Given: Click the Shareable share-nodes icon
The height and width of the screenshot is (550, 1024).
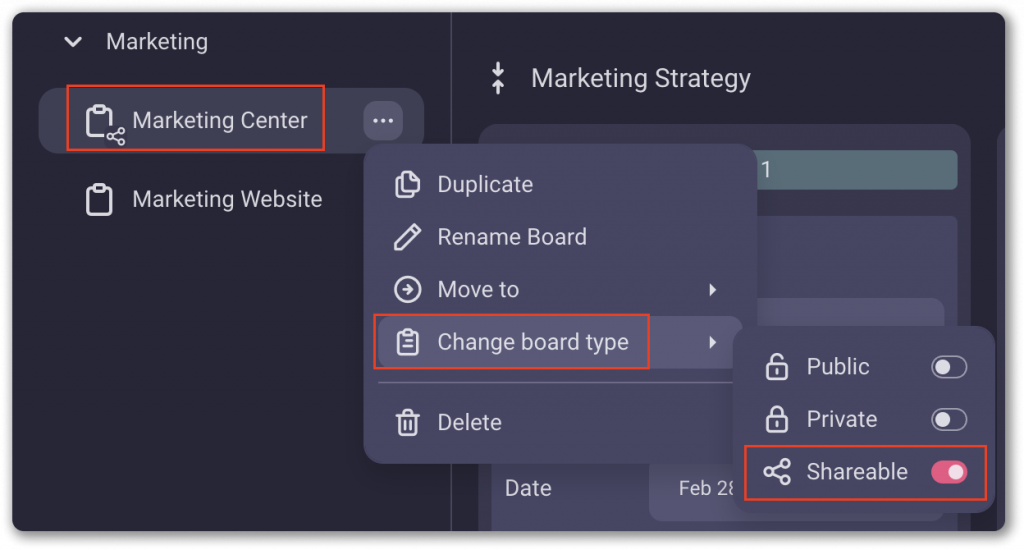Looking at the screenshot, I should tap(776, 472).
